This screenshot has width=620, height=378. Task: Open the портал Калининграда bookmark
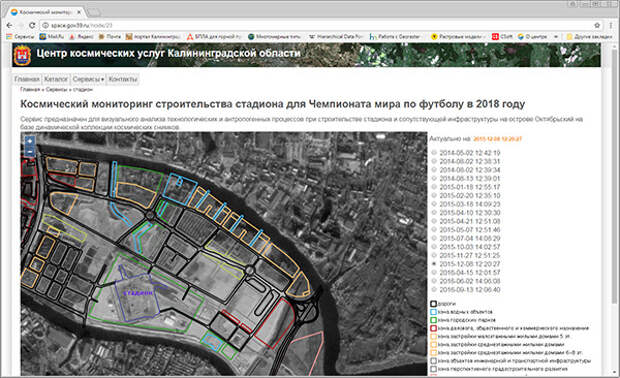153,37
